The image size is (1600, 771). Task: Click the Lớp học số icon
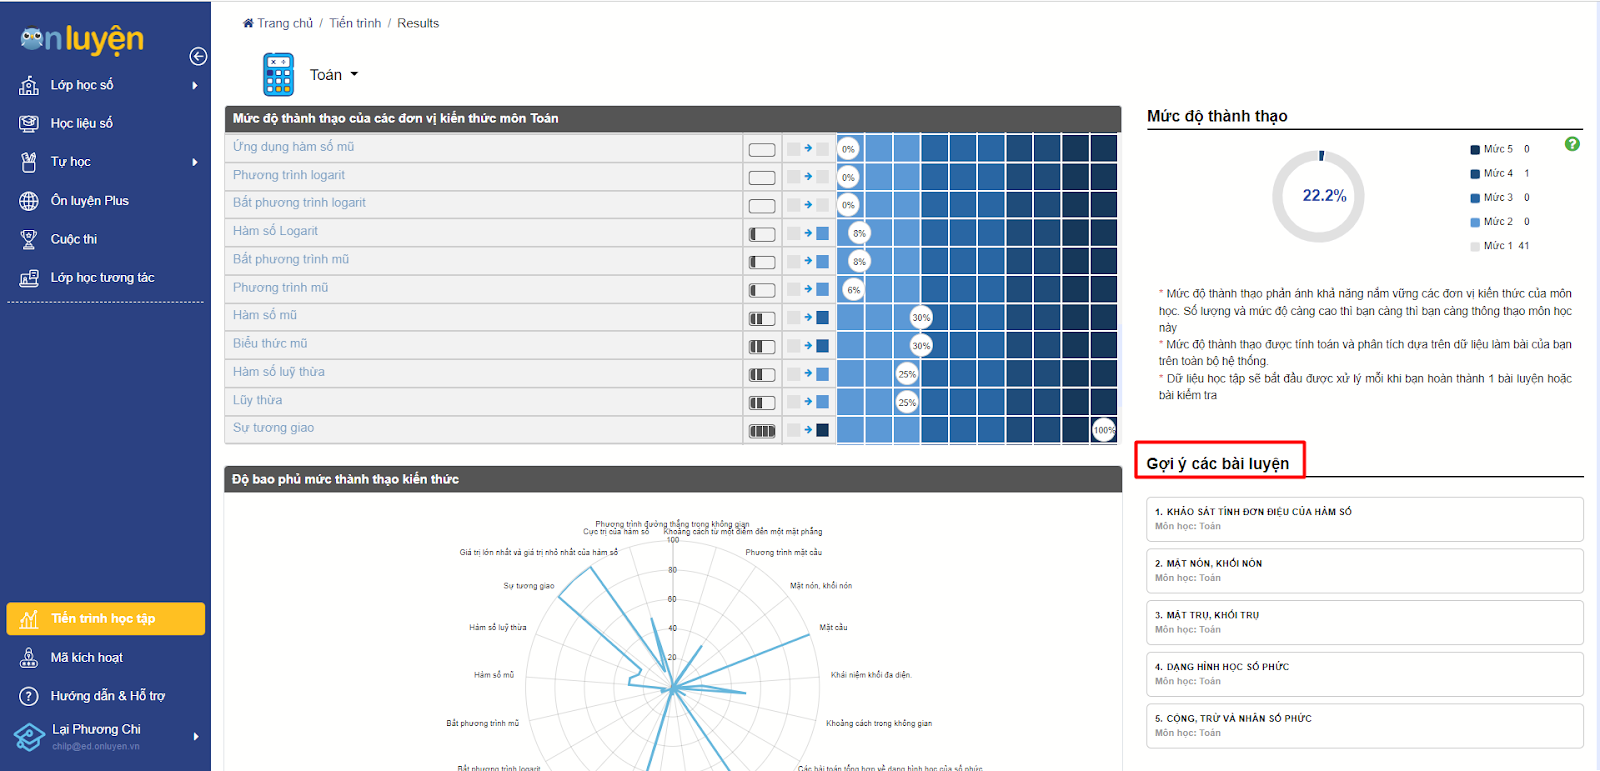pos(29,85)
